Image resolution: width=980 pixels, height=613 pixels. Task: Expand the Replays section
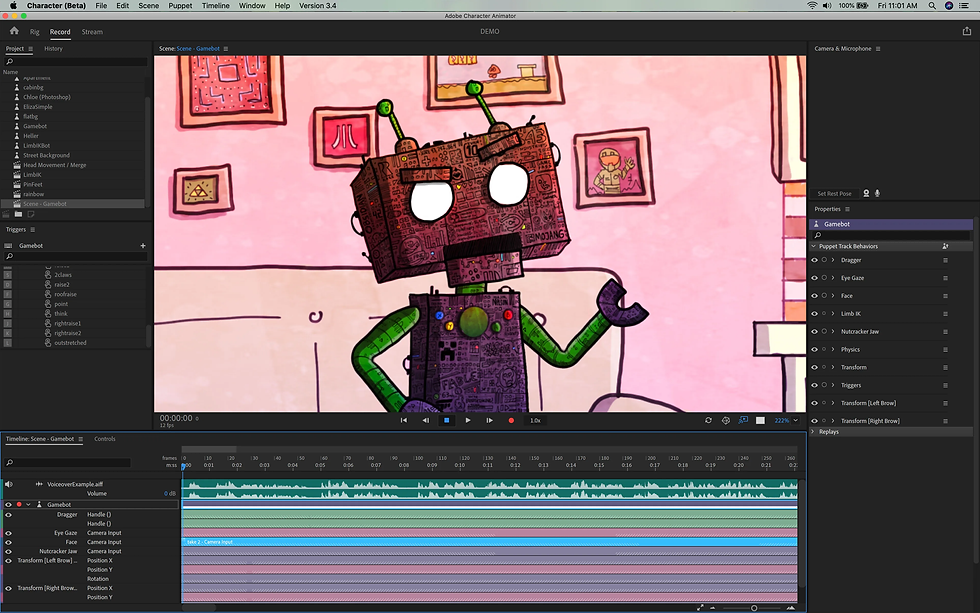click(813, 432)
